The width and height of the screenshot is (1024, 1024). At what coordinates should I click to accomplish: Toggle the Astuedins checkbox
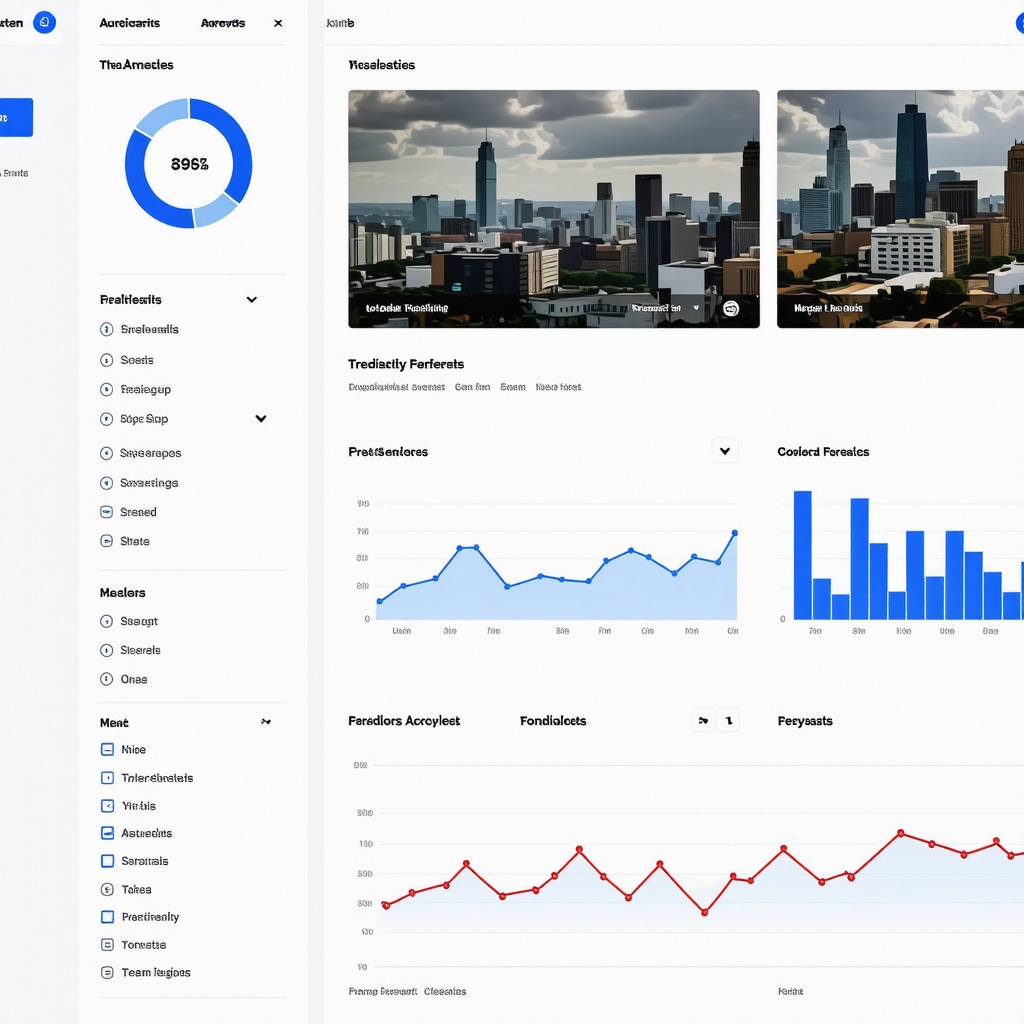[108, 833]
